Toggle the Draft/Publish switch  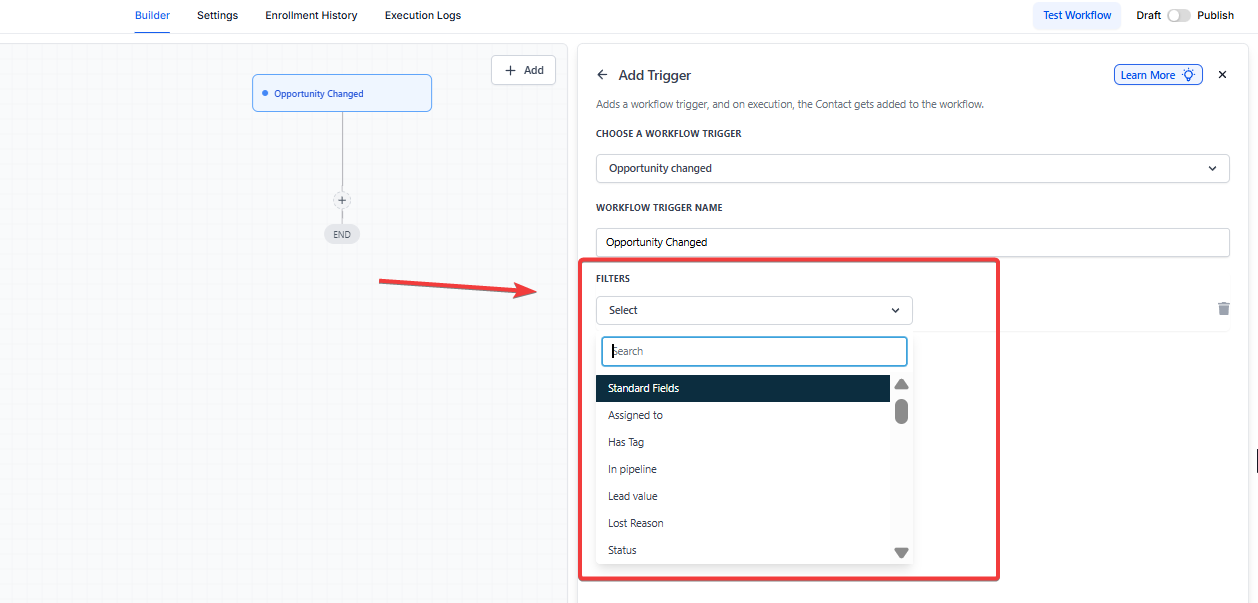pyautogui.click(x=1179, y=16)
